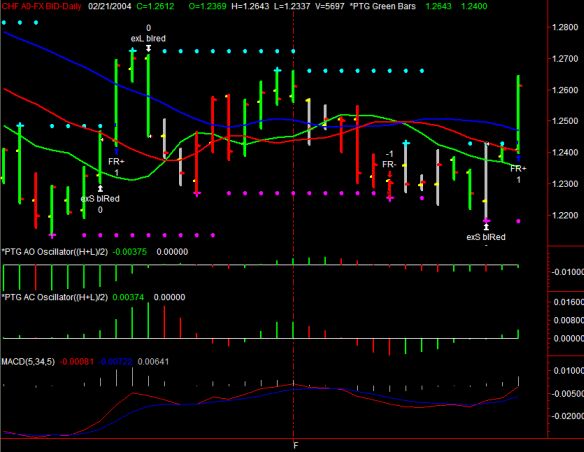Viewport: 584px width, 452px height.
Task: Select the *PTG AC Oscillator indicator title
Action: pos(55,297)
